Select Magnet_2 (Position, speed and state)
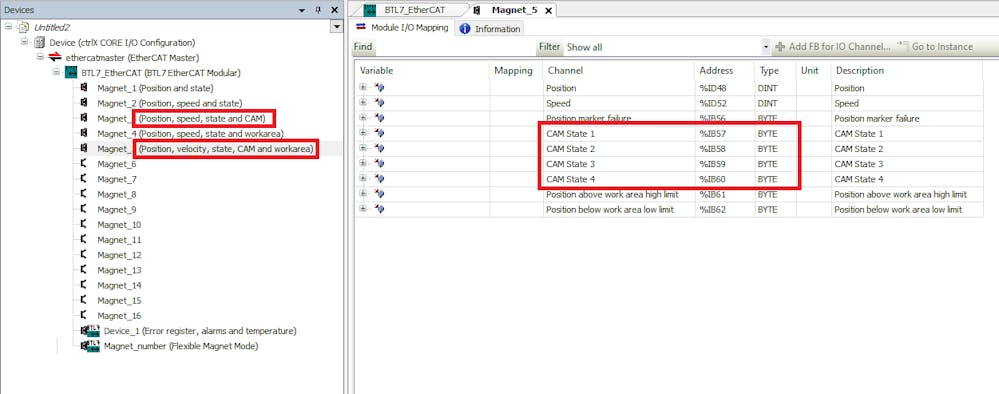The height and width of the screenshot is (394, 999). pos(169,103)
